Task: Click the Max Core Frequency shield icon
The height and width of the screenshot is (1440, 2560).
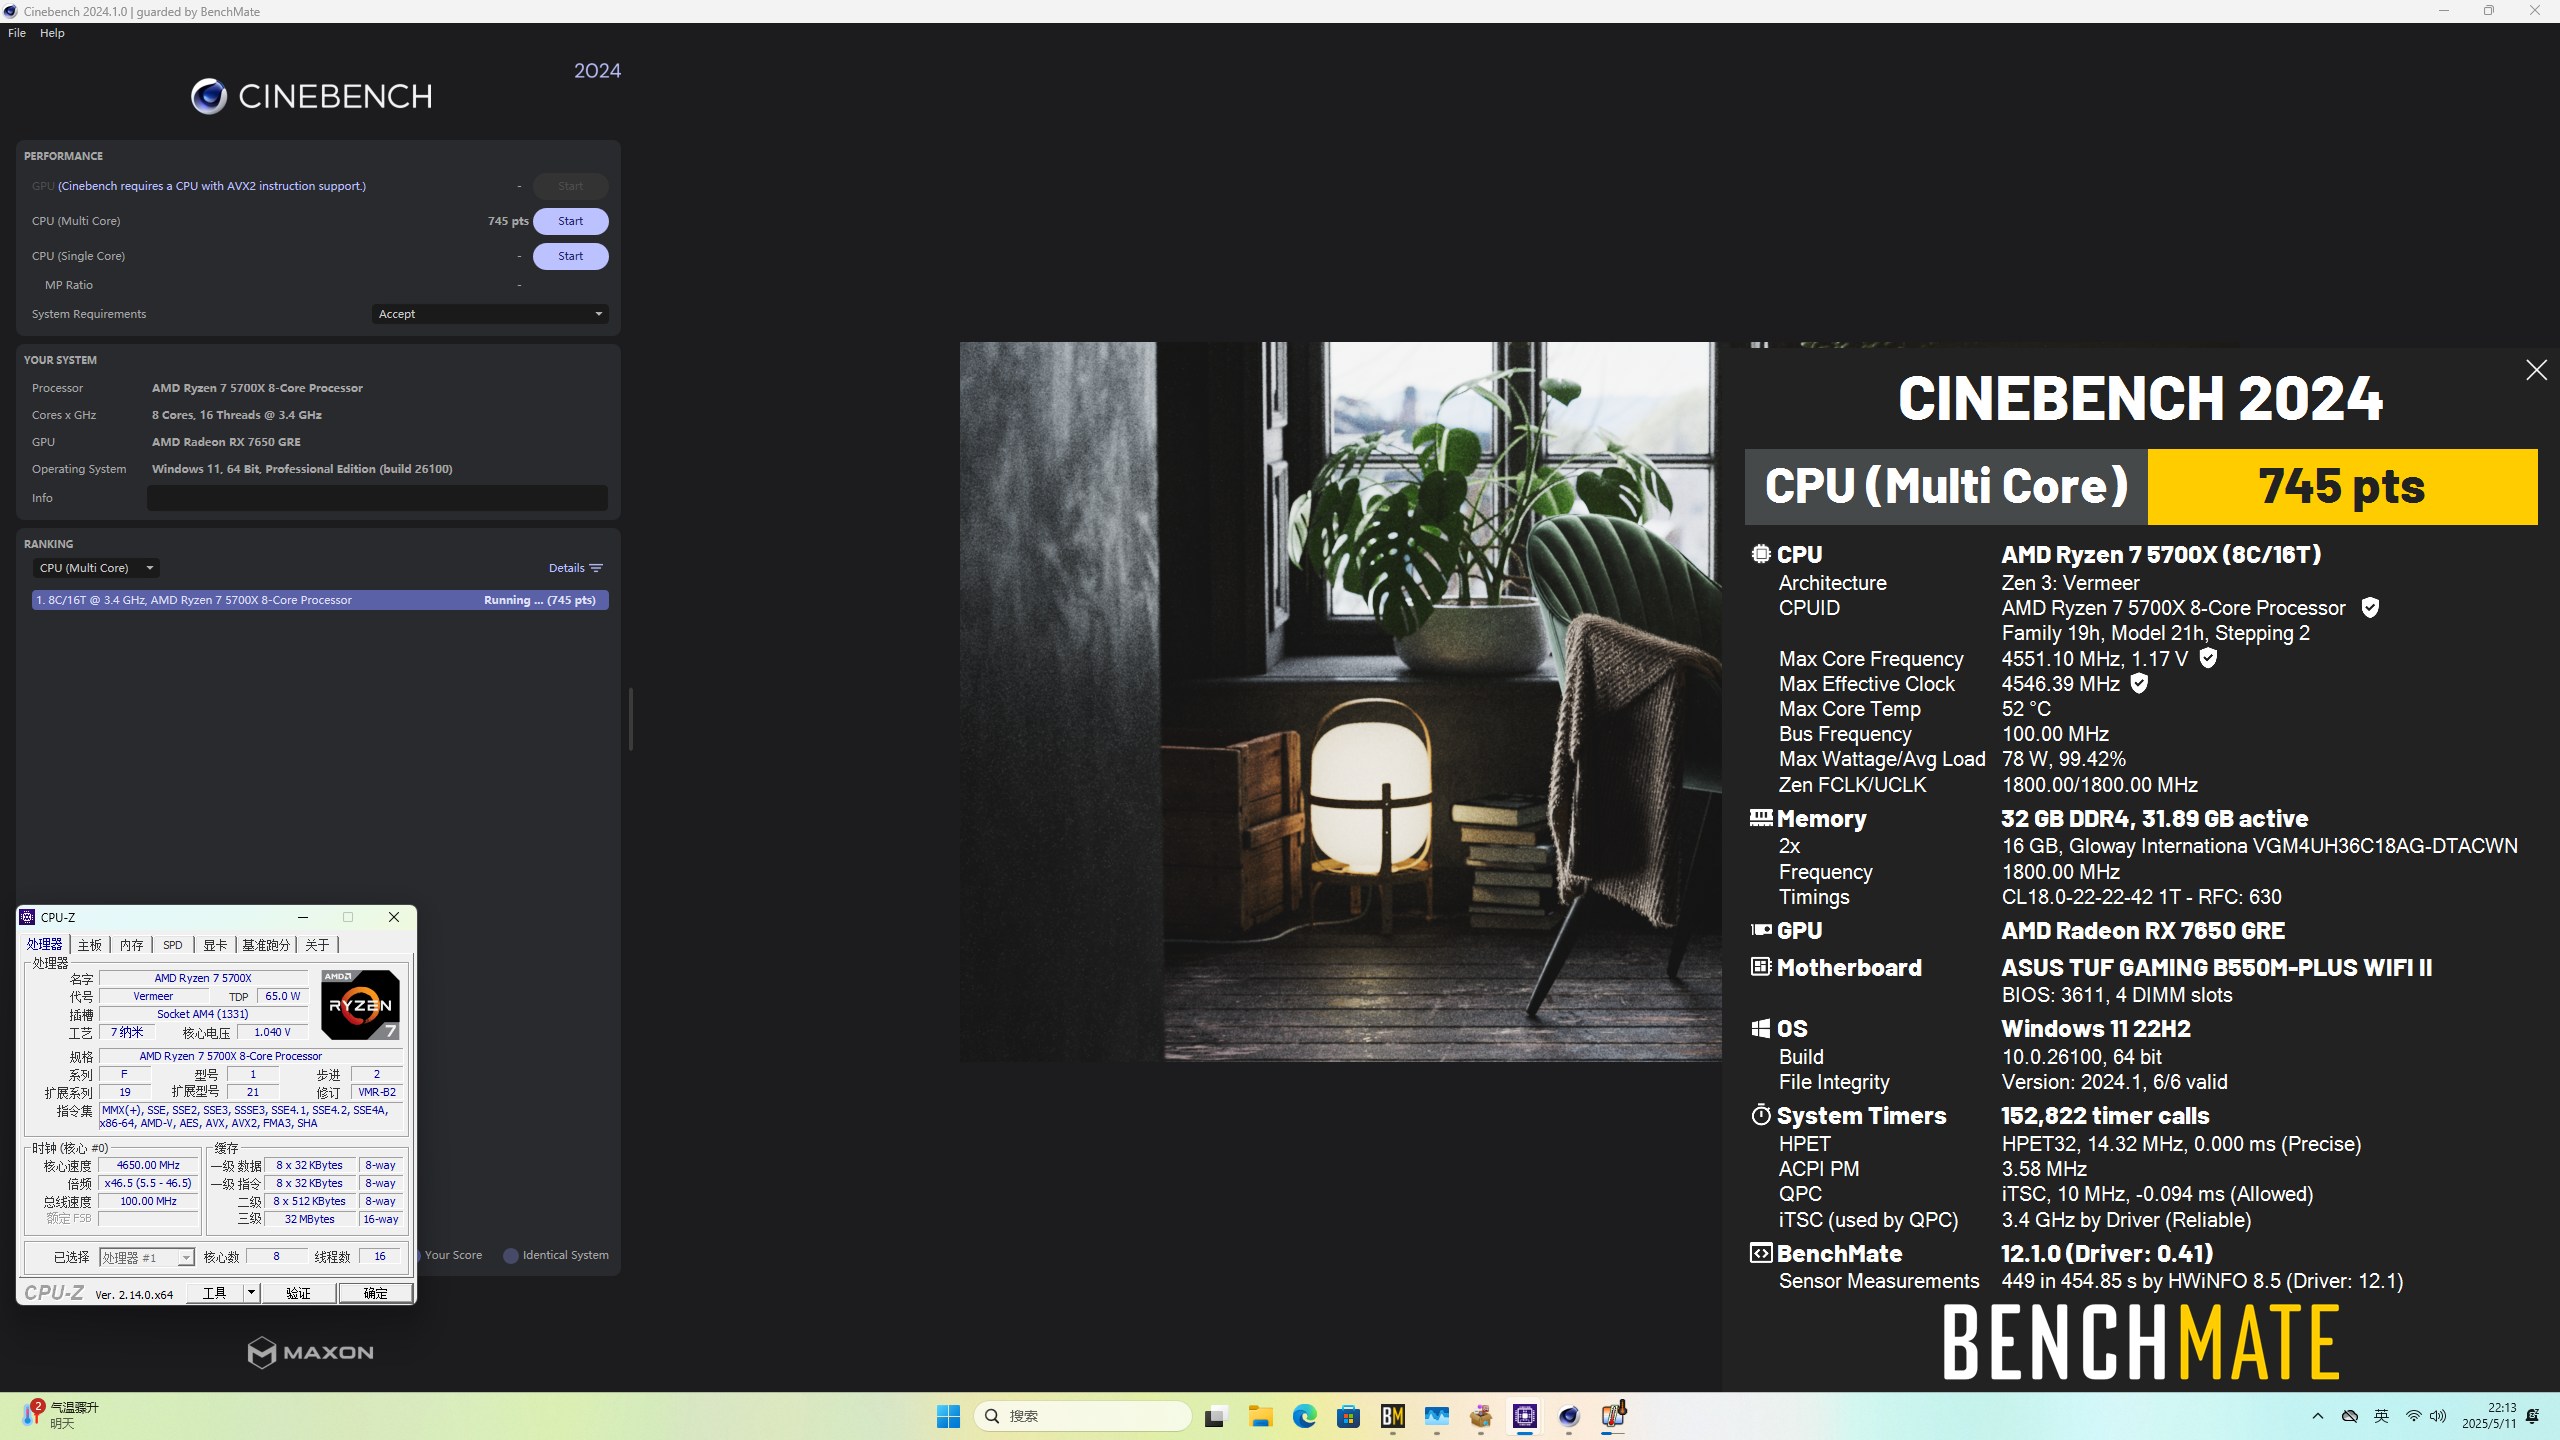Action: coord(2208,658)
